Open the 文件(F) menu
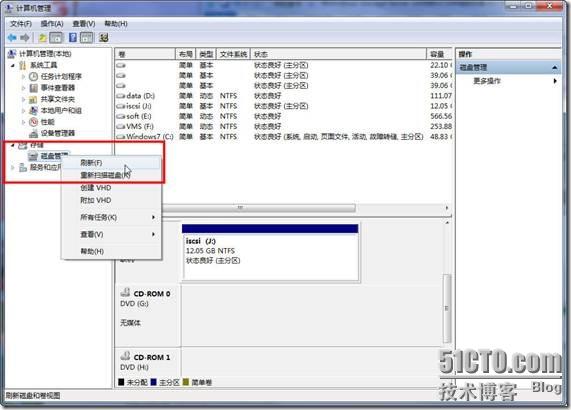This screenshot has width=571, height=410. click(21, 24)
